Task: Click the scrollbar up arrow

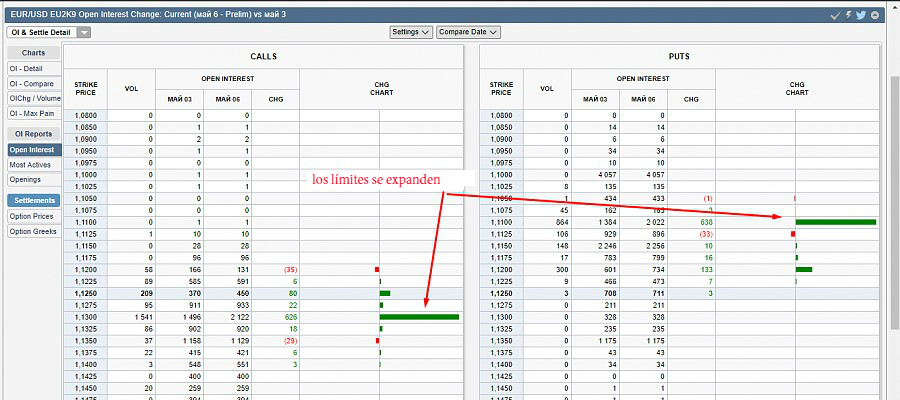Action: click(x=894, y=5)
